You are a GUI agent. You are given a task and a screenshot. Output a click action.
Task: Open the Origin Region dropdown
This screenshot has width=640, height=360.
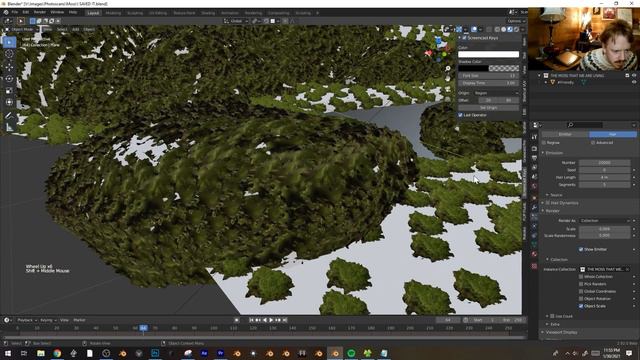pos(496,93)
